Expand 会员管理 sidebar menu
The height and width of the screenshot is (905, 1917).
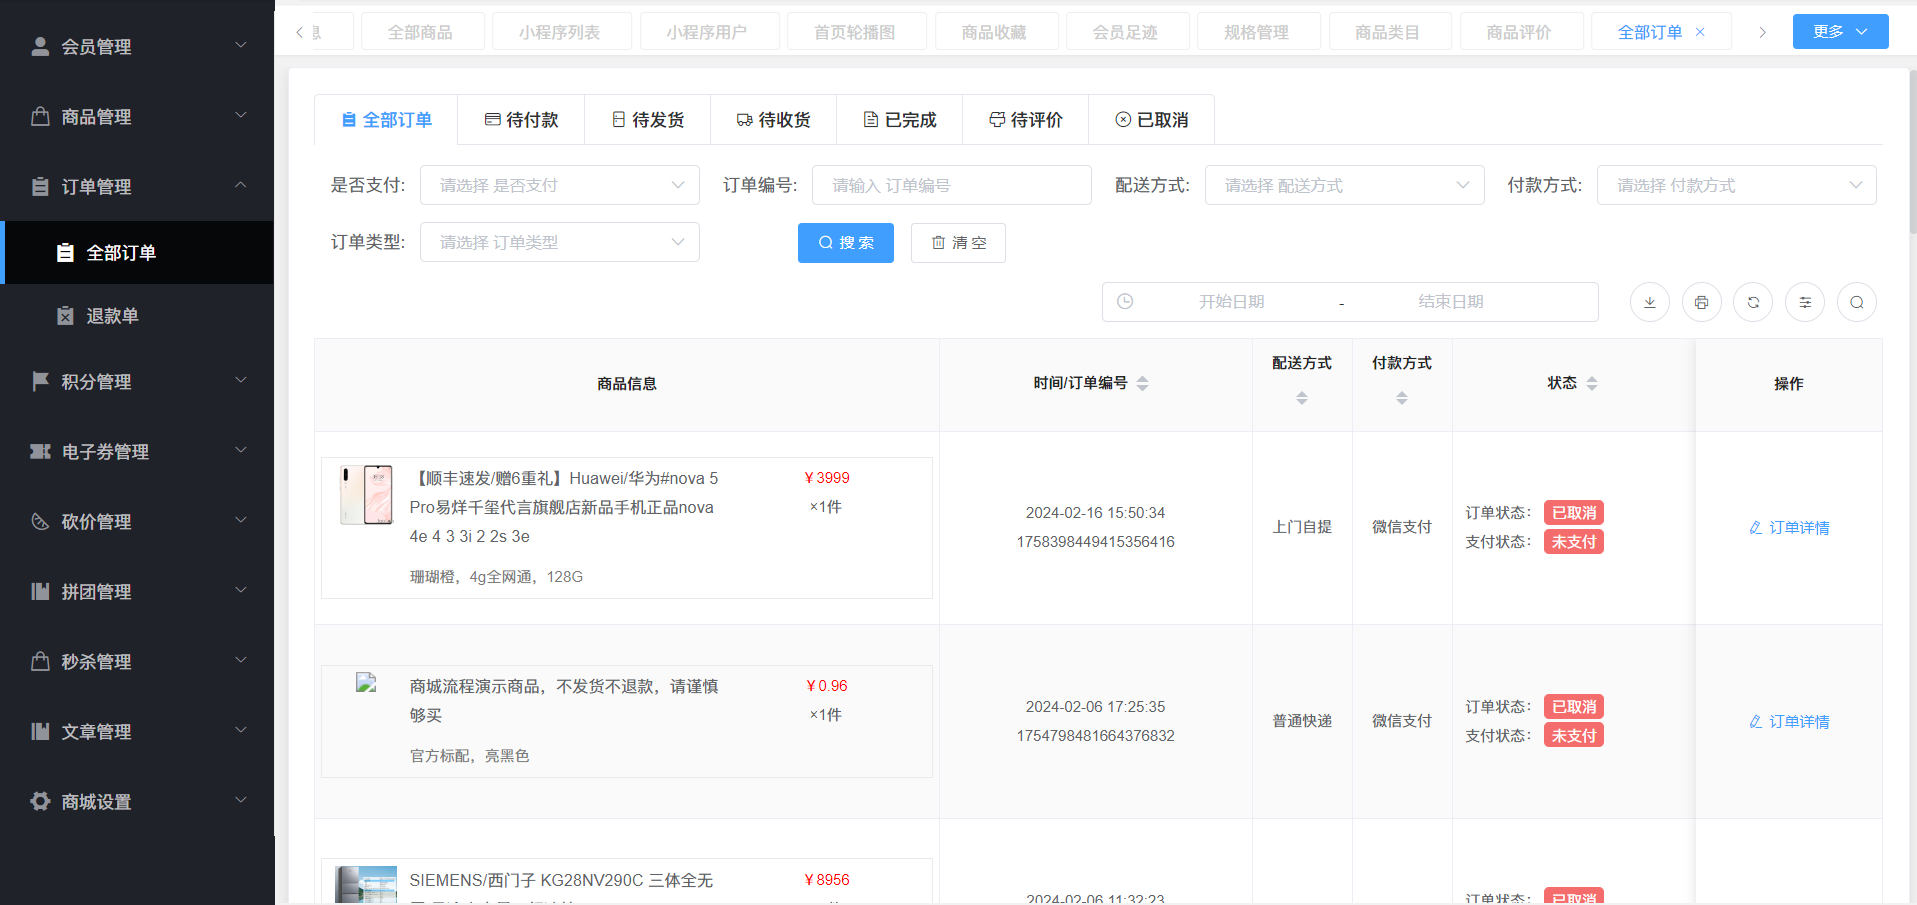pos(137,46)
